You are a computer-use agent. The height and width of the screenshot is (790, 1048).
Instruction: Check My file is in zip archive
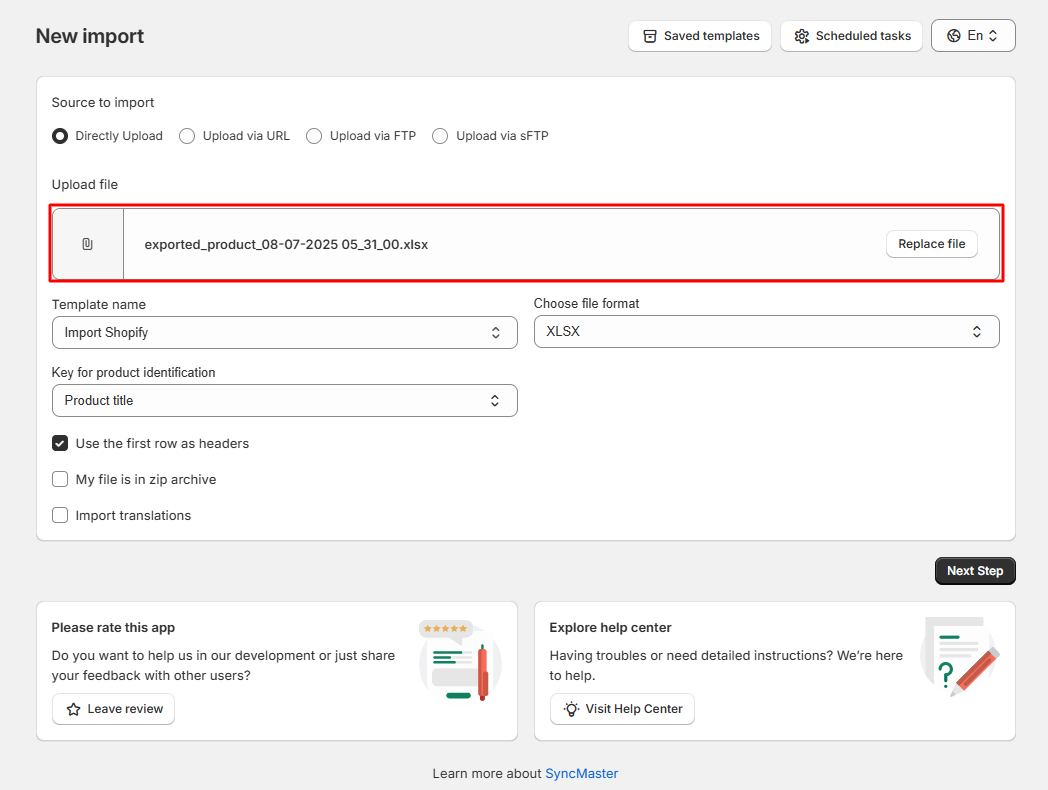pos(60,479)
